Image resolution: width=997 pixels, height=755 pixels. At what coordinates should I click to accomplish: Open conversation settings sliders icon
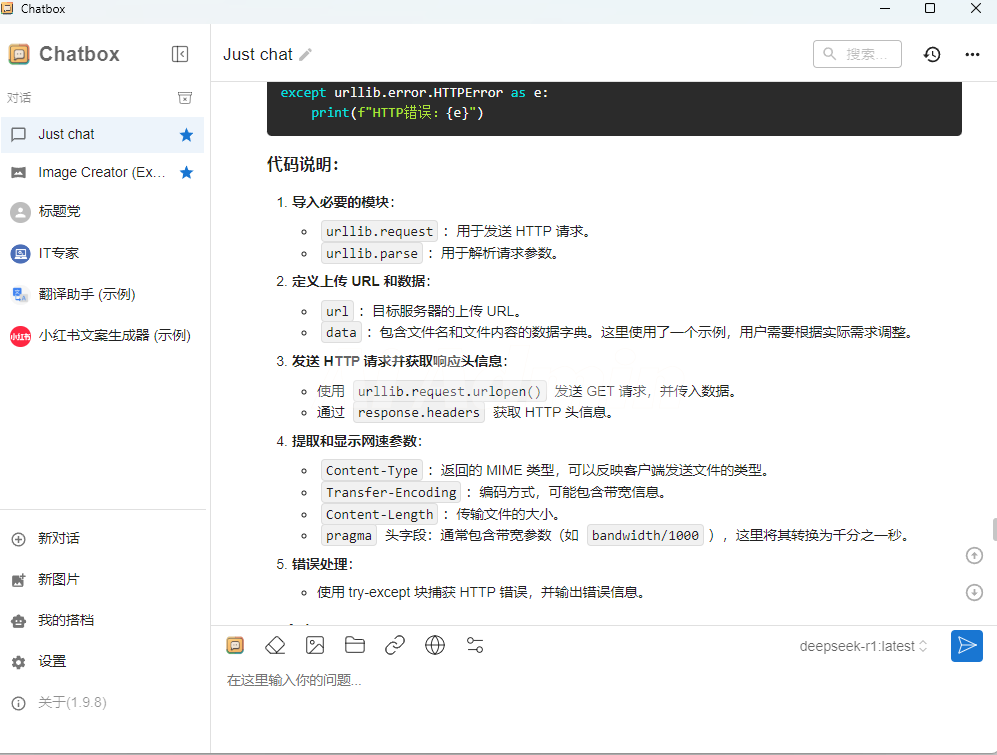tap(475, 645)
